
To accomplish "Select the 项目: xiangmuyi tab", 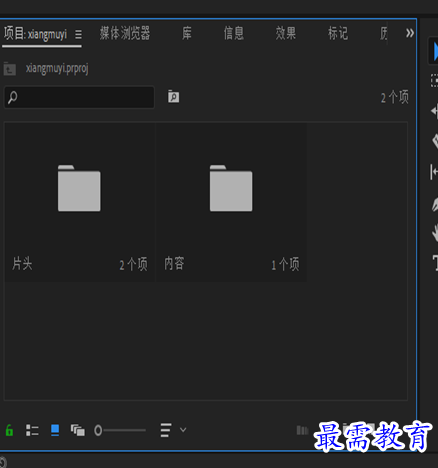I will point(35,34).
